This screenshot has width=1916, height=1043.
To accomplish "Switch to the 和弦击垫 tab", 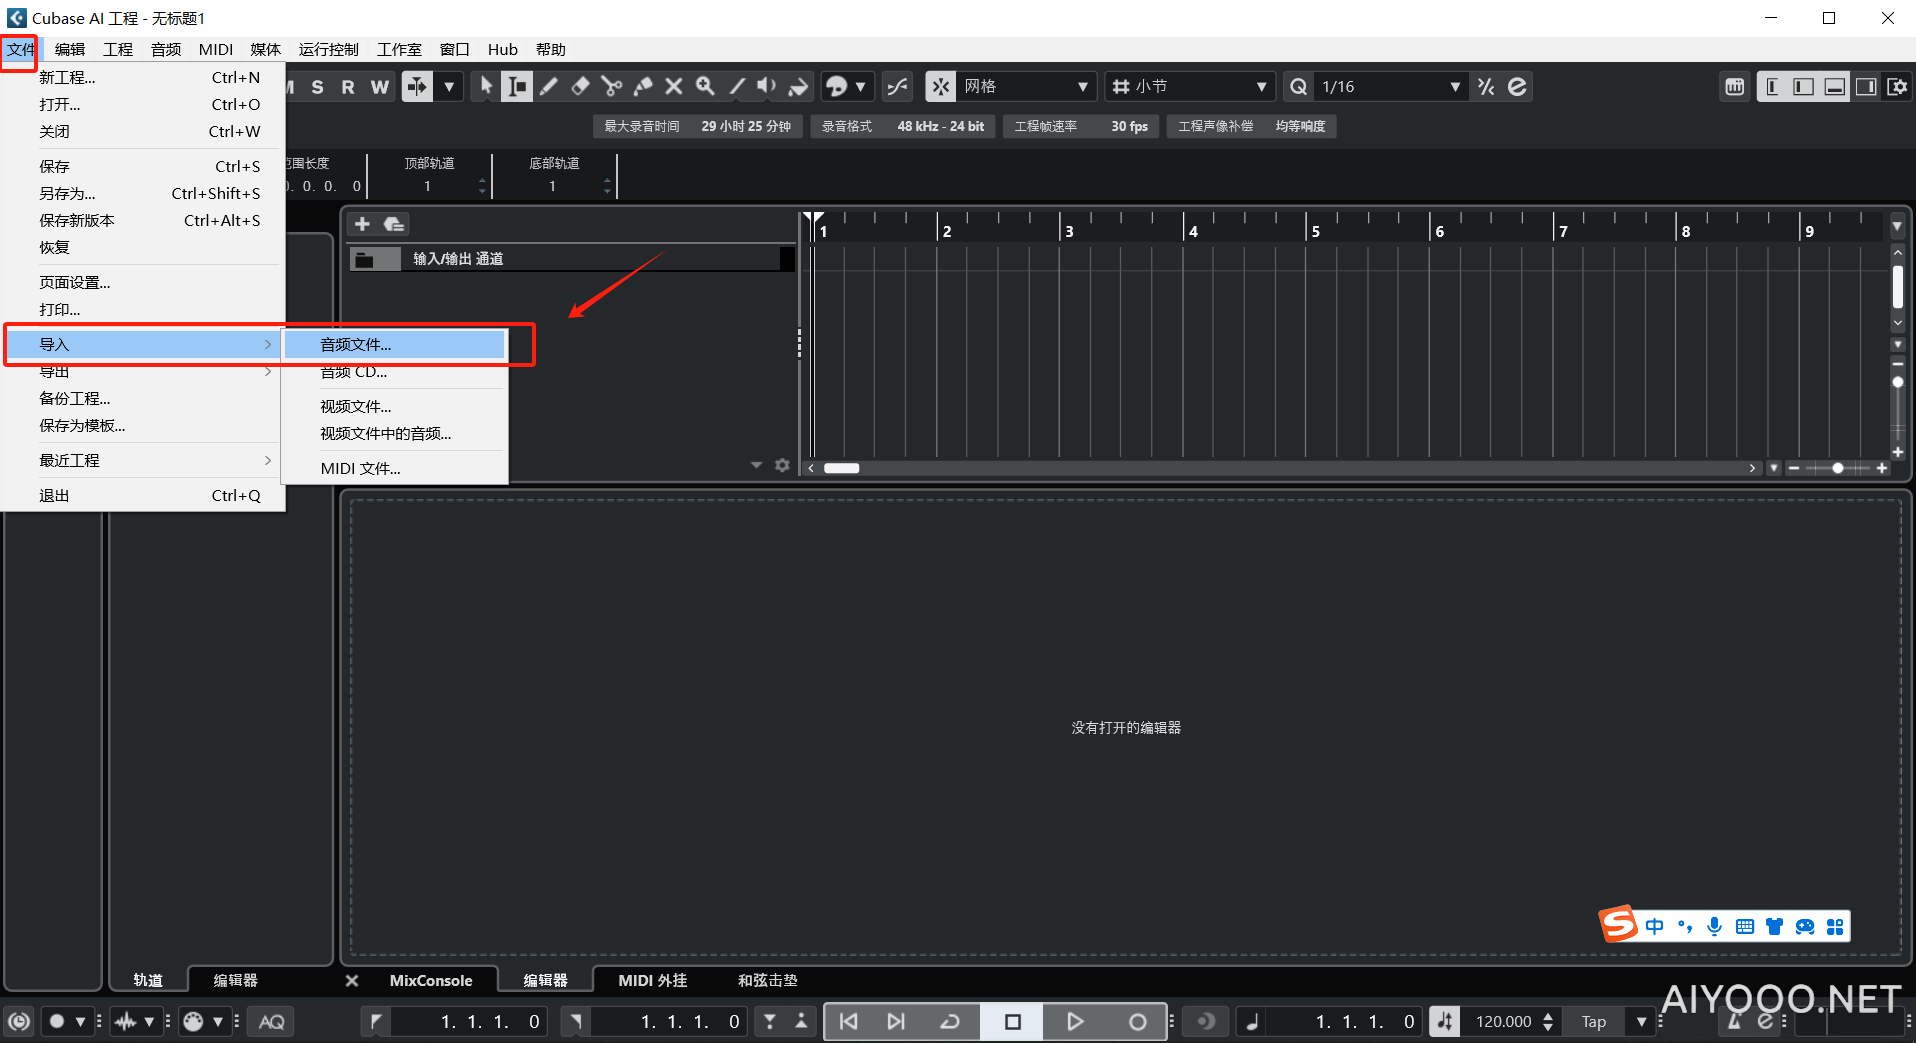I will [x=768, y=980].
